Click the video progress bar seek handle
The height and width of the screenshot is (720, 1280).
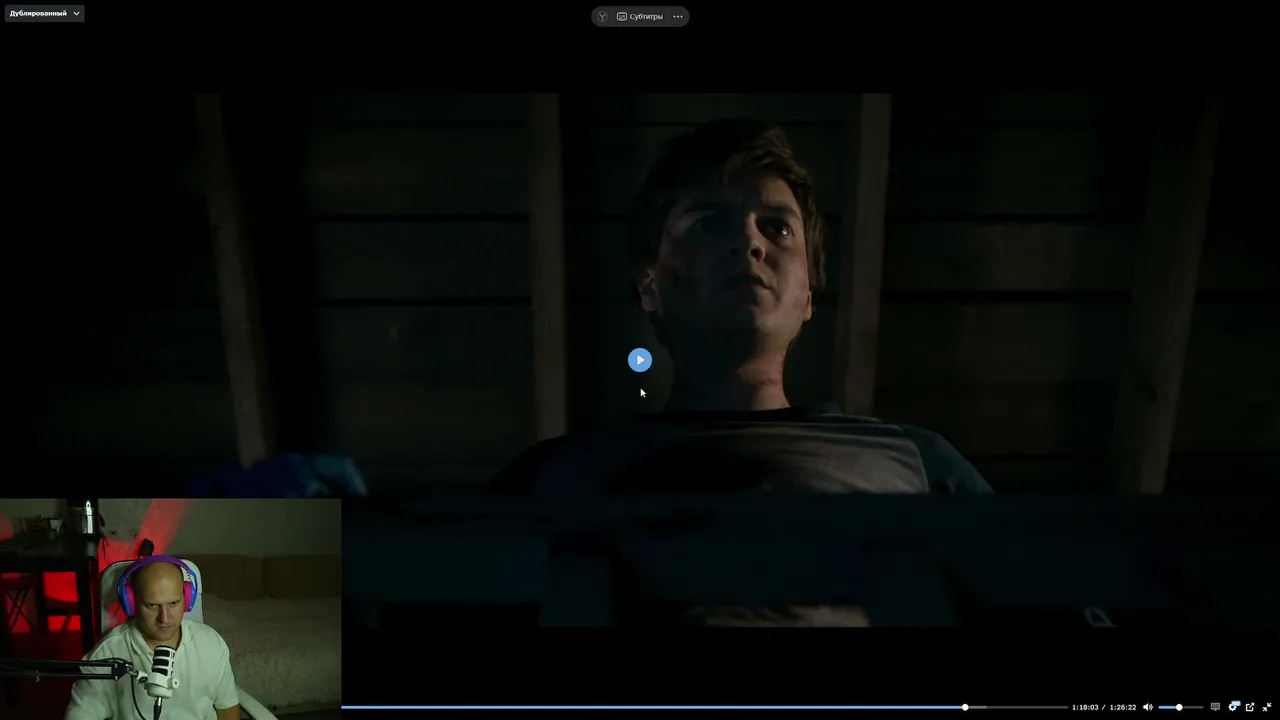pos(965,707)
